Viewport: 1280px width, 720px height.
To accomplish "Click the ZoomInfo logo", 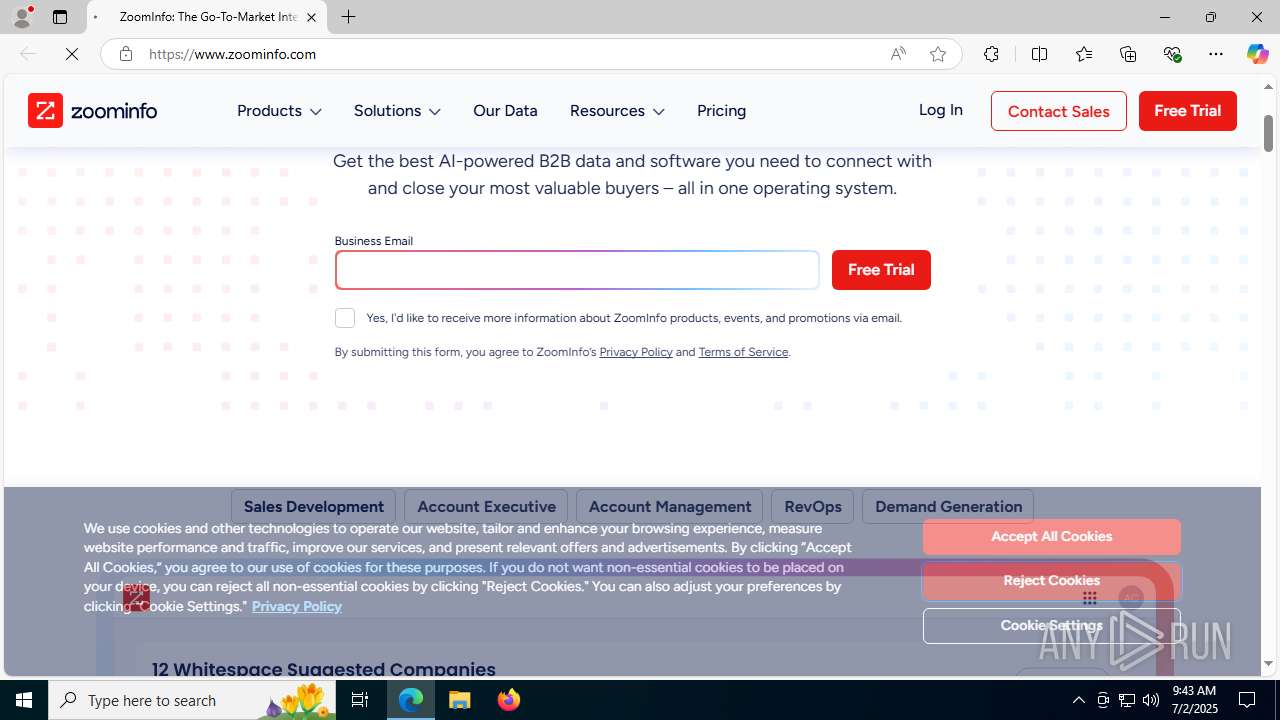I will click(92, 111).
